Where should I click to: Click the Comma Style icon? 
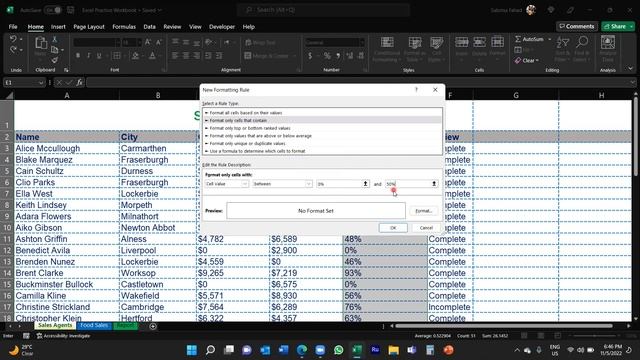coord(338,56)
